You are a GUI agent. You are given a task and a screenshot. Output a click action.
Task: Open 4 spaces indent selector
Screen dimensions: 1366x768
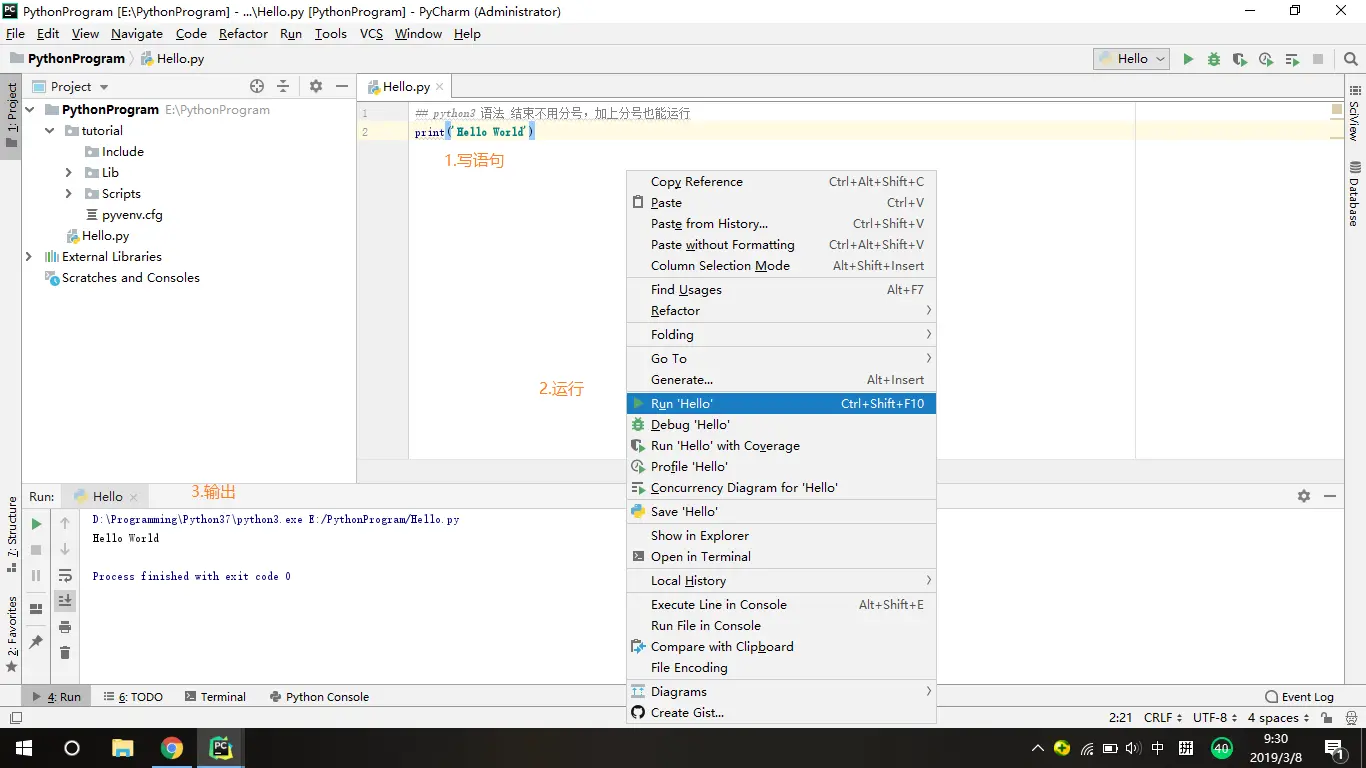point(1278,718)
